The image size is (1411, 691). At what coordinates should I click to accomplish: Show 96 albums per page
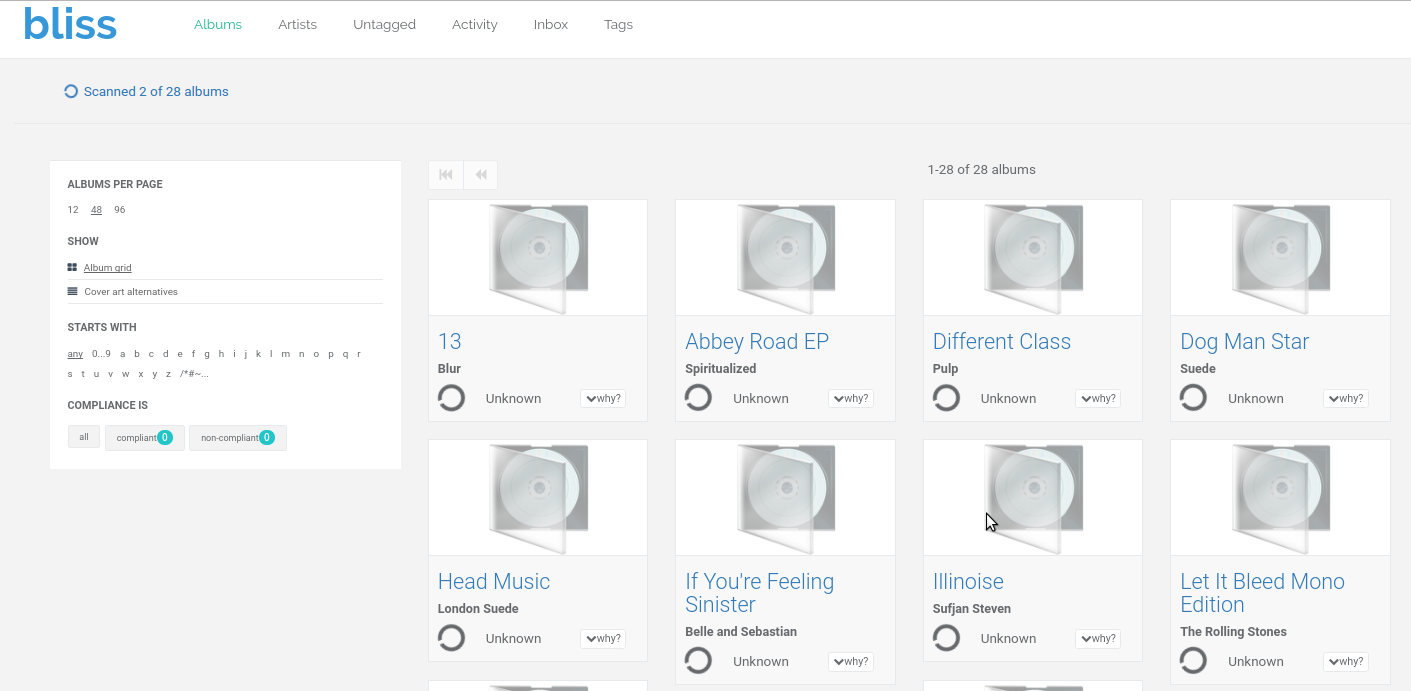[120, 210]
